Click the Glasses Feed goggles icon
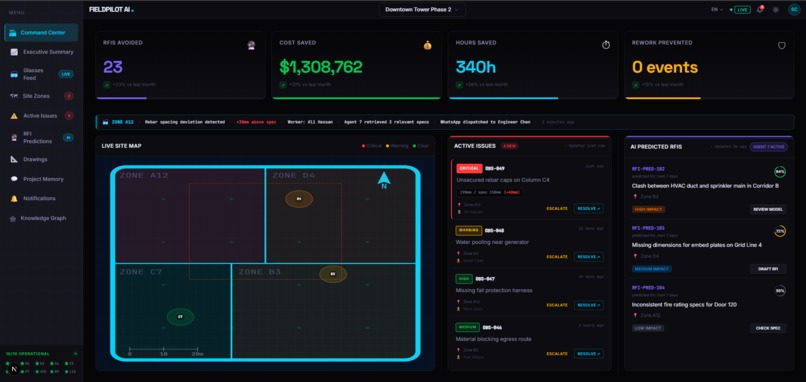 point(14,74)
